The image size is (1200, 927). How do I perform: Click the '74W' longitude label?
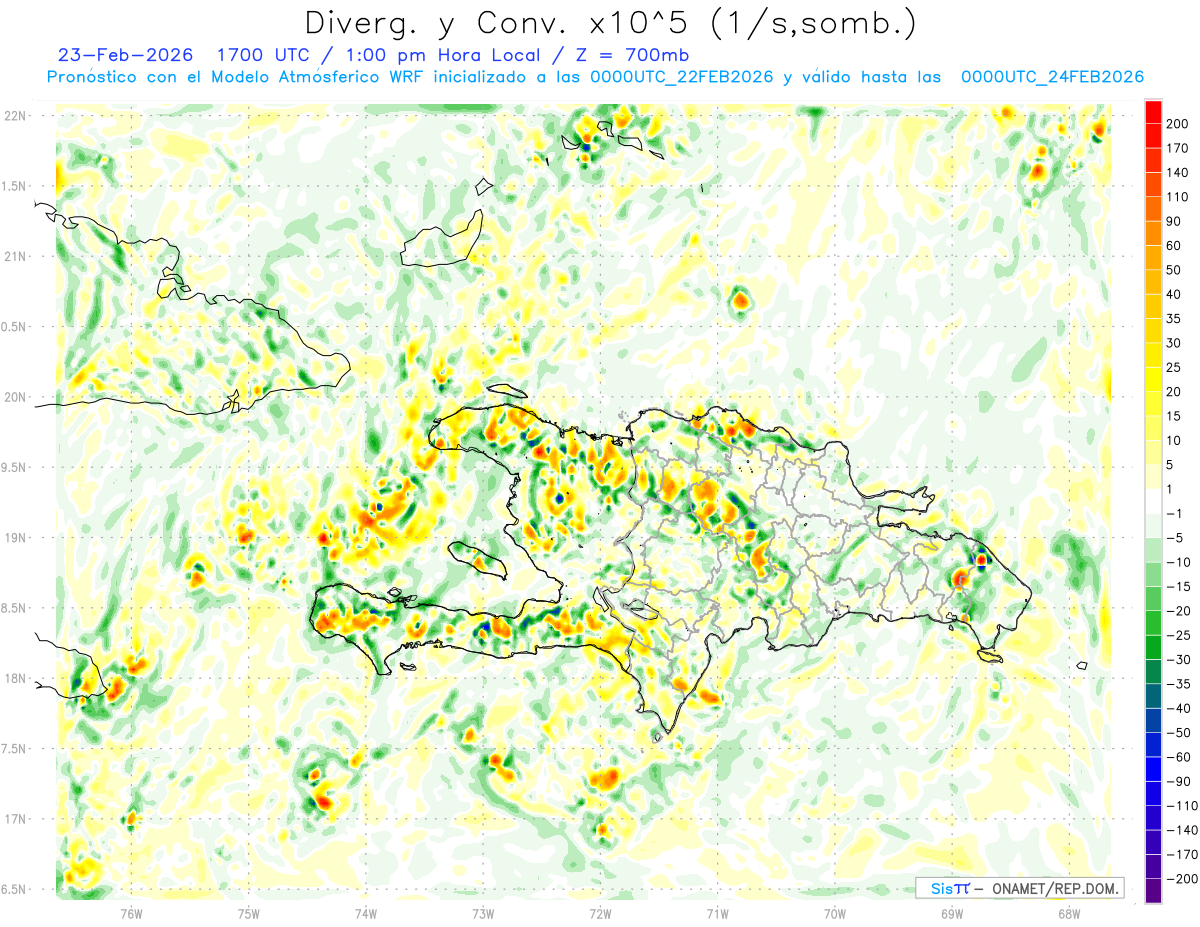click(365, 914)
